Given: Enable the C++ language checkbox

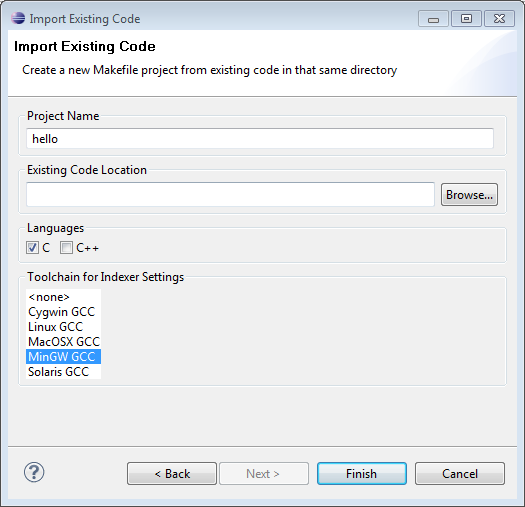Looking at the screenshot, I should coord(66,248).
